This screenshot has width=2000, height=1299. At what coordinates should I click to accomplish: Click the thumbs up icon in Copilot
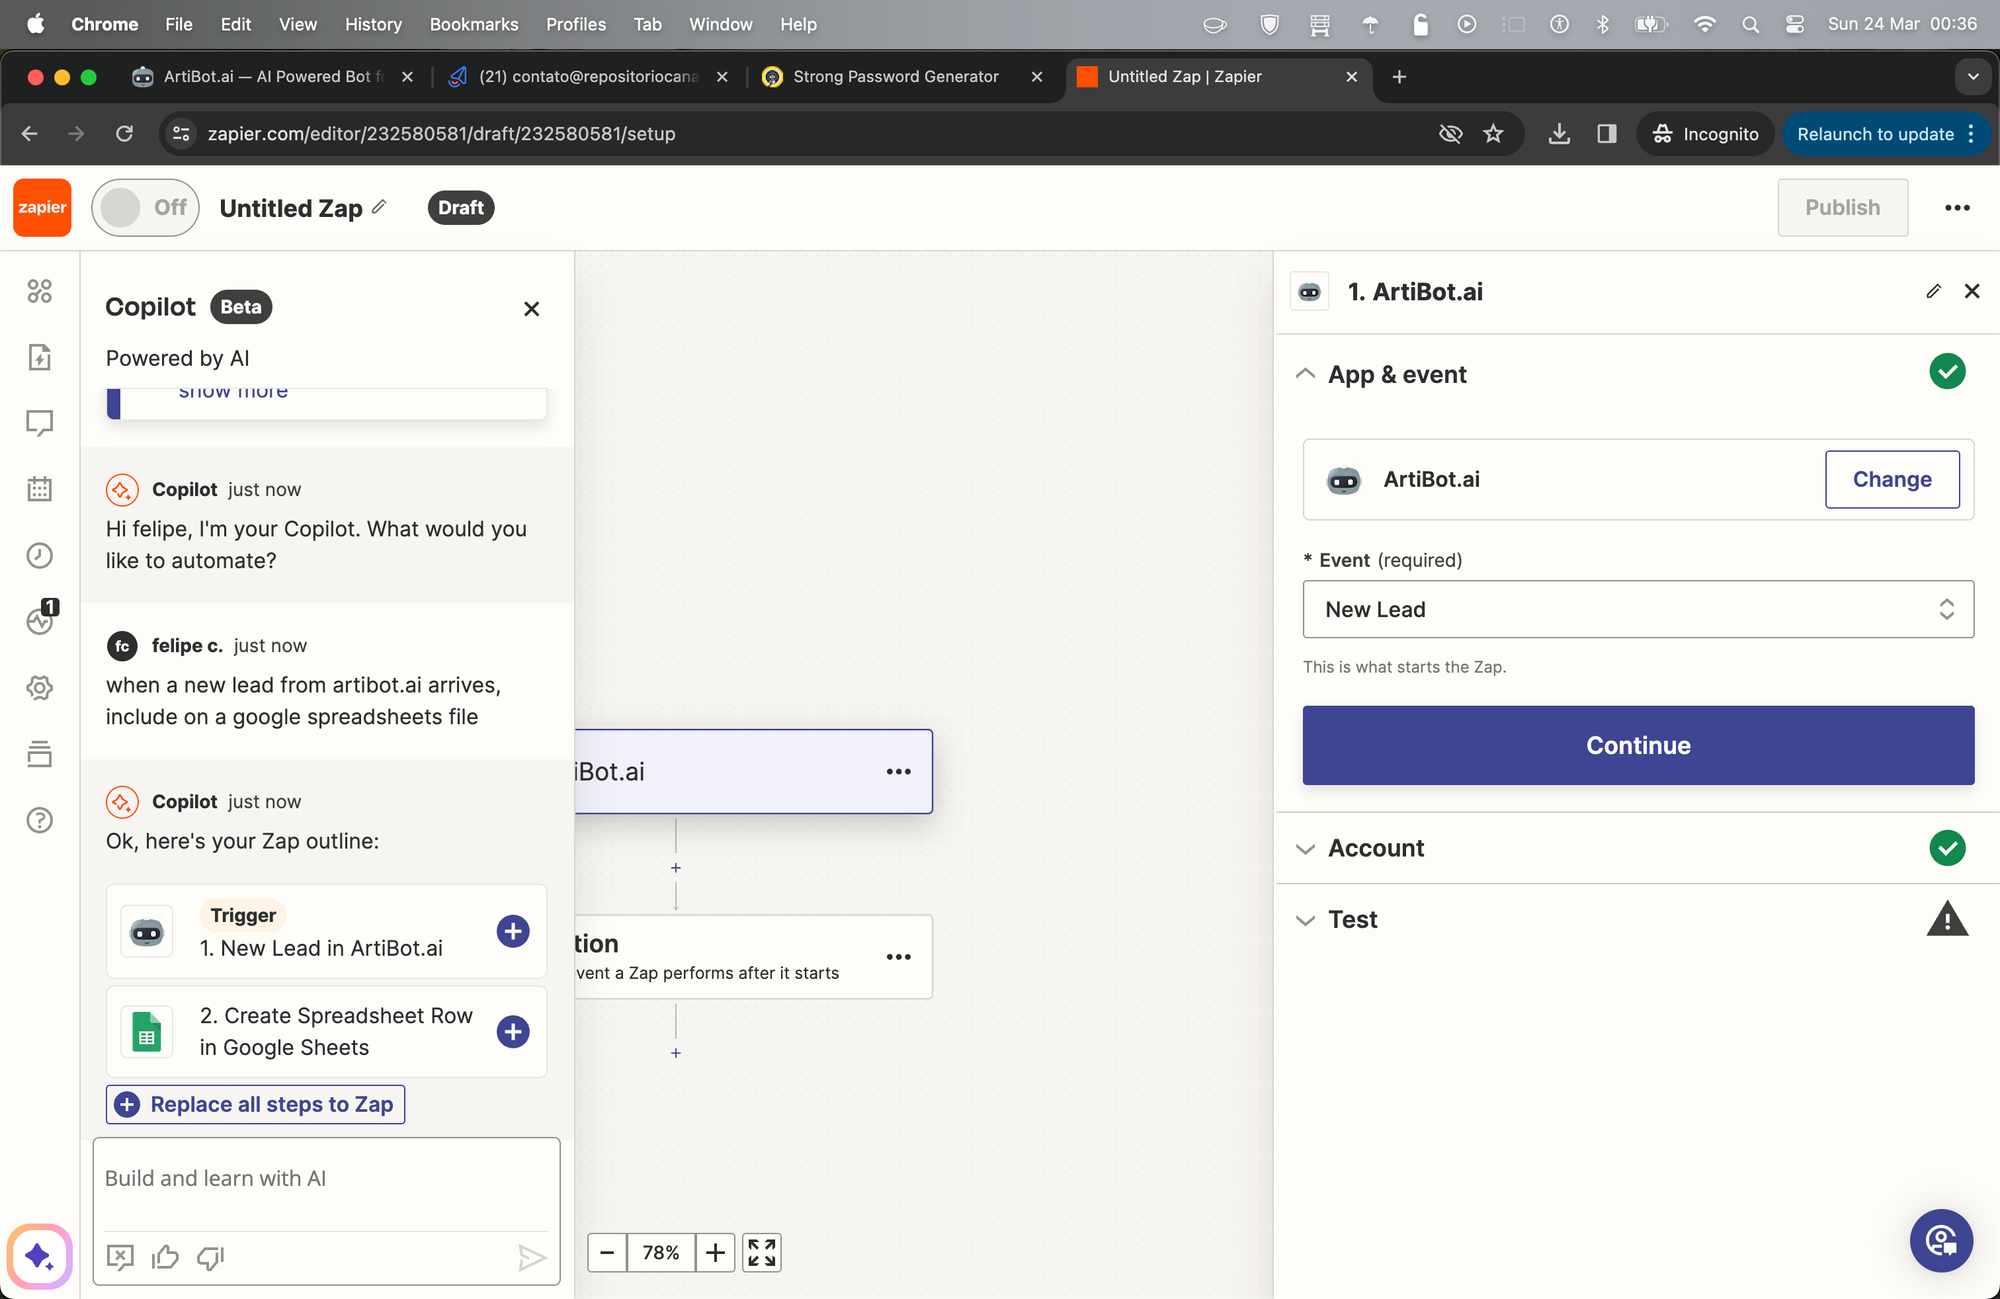click(x=166, y=1257)
